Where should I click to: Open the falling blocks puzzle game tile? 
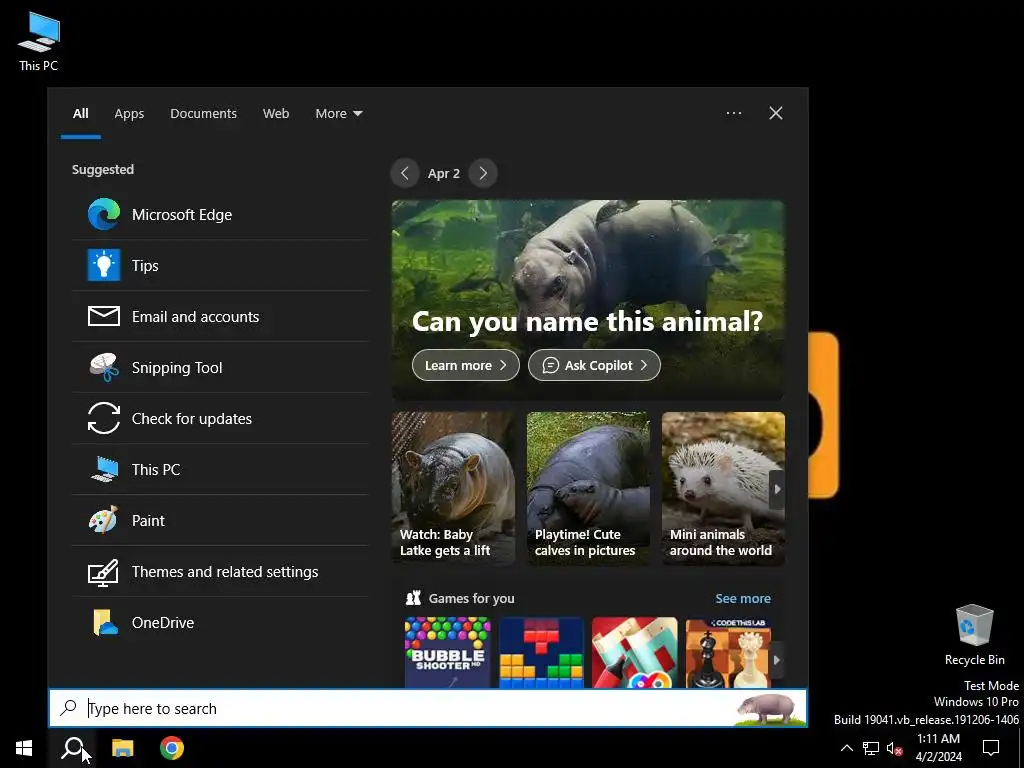pyautogui.click(x=541, y=652)
